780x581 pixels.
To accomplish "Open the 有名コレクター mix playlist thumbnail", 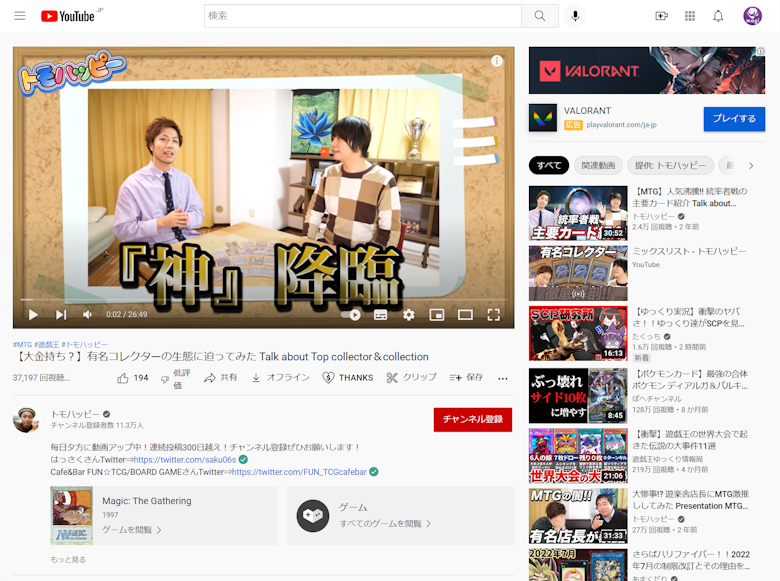I will pyautogui.click(x=578, y=273).
